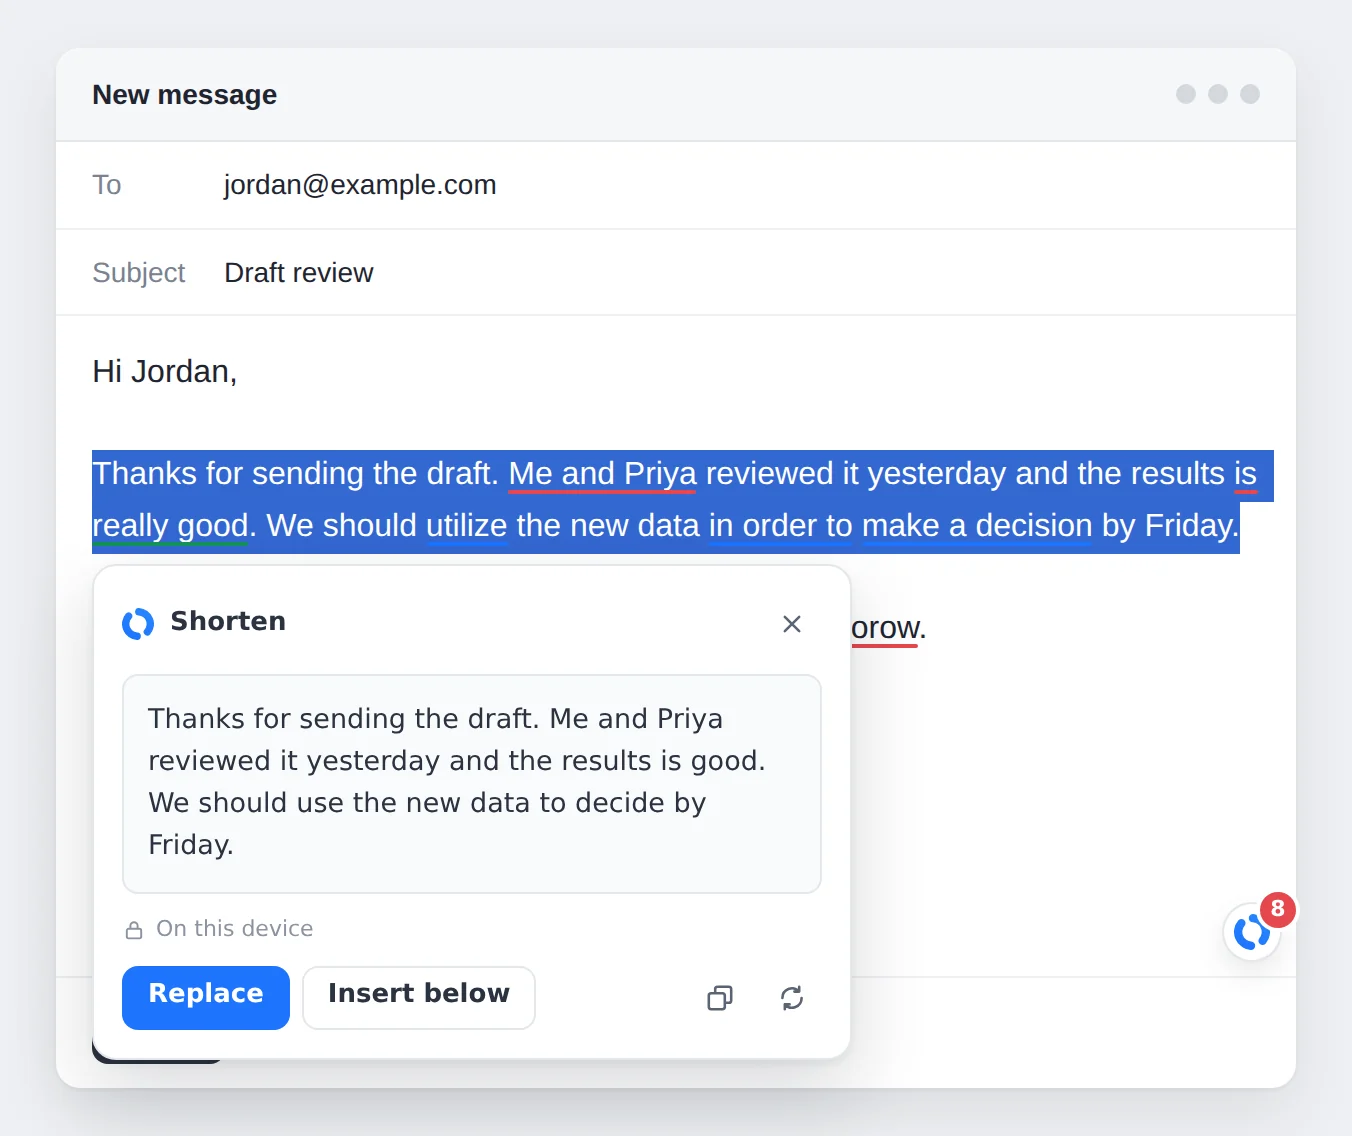
Task: Click the underlined phrase "Me and Priya"
Action: [x=602, y=474]
